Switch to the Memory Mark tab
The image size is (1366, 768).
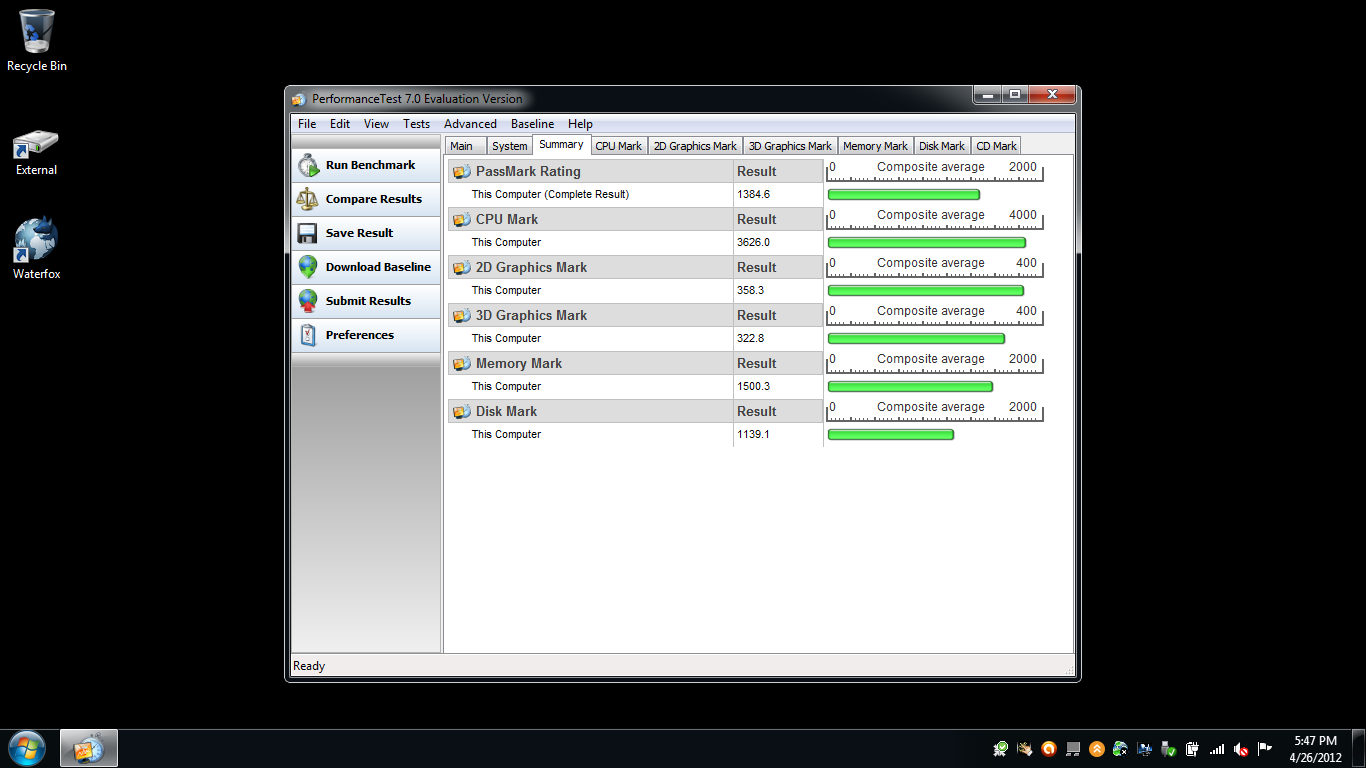pyautogui.click(x=875, y=146)
